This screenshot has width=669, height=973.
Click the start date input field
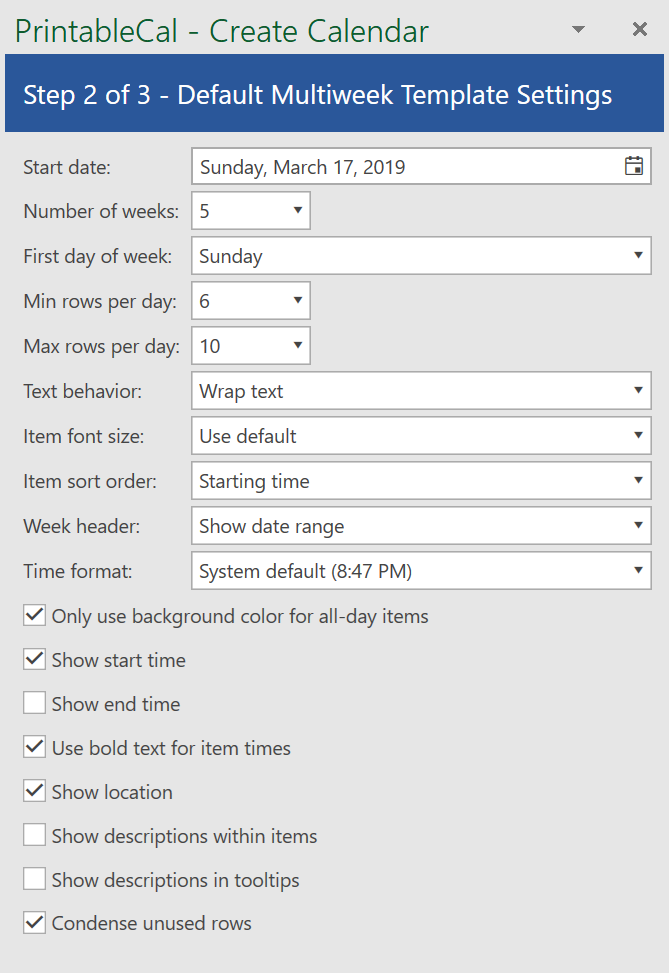tap(400, 165)
